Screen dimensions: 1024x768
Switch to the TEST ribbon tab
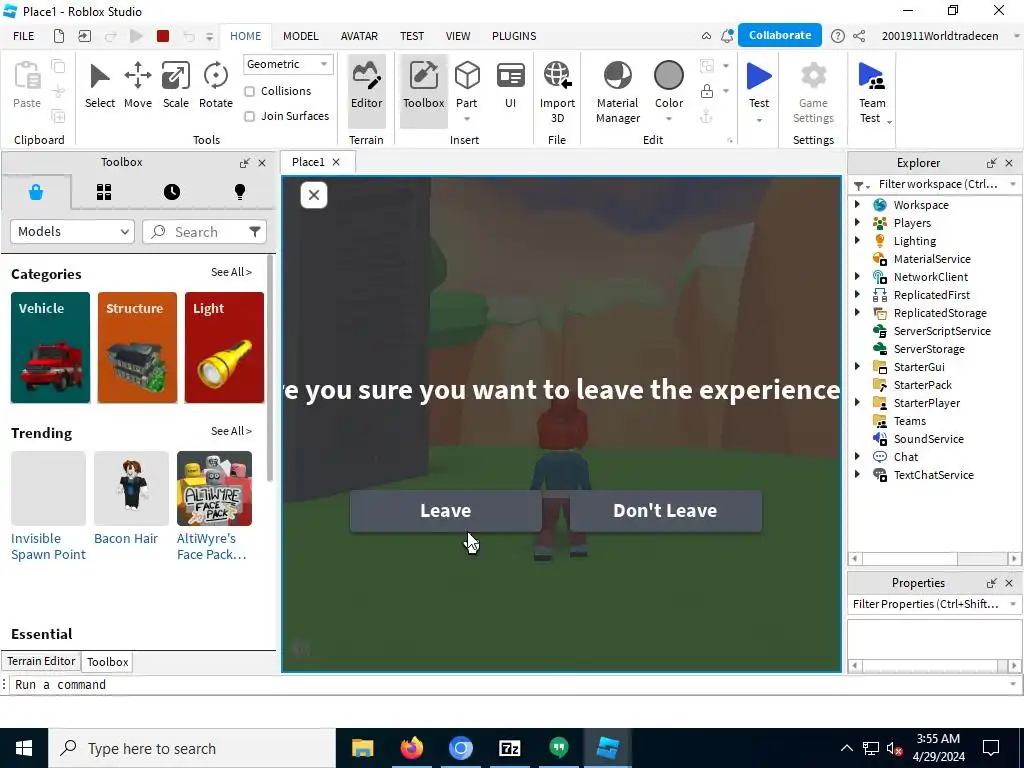[x=411, y=36]
